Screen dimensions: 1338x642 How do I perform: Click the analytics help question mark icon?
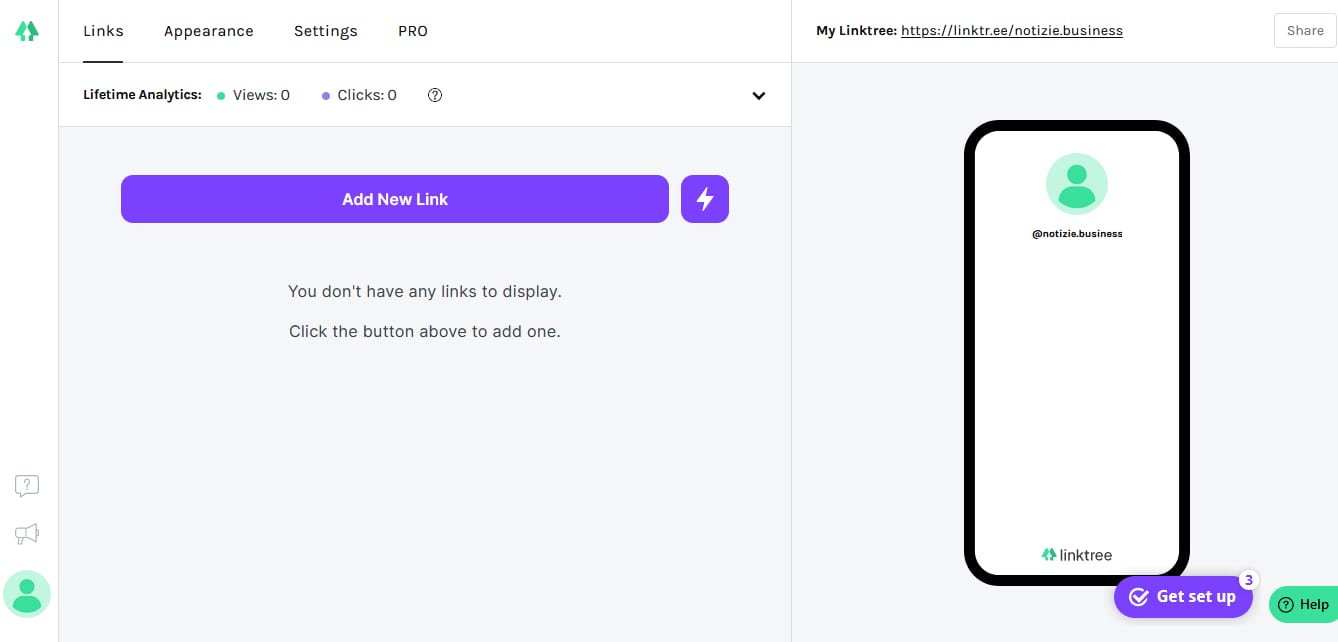tap(435, 95)
